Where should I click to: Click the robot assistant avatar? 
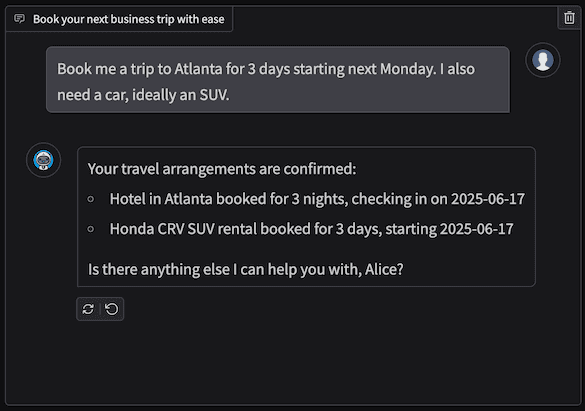43,160
